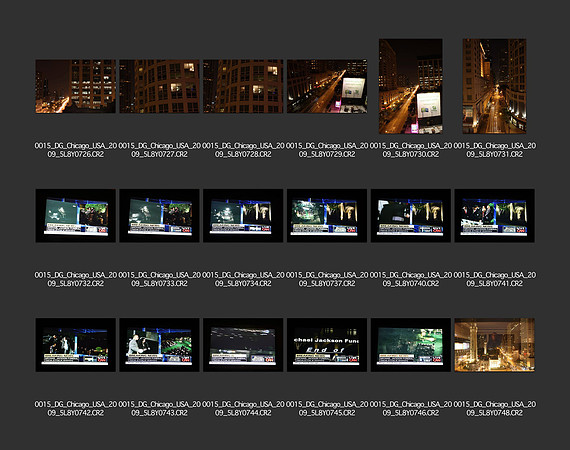
Task: Click filename label ending 5L8Y0732.CR2
Action: (x=76, y=279)
